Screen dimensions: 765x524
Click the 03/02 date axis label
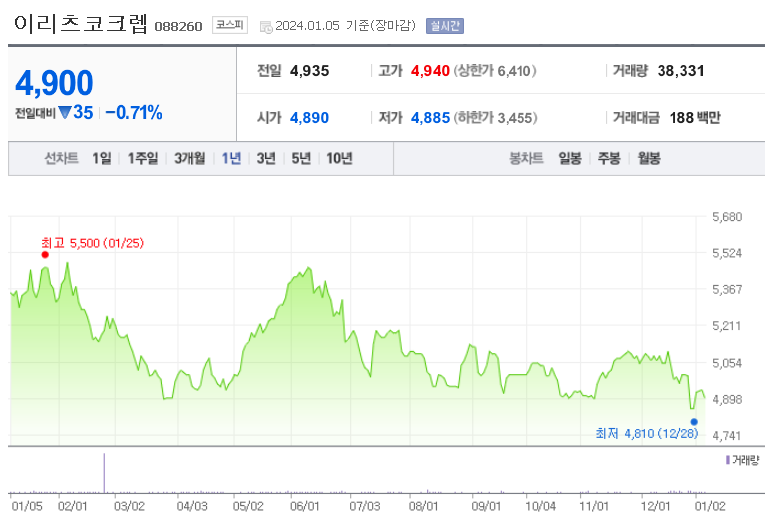click(129, 506)
